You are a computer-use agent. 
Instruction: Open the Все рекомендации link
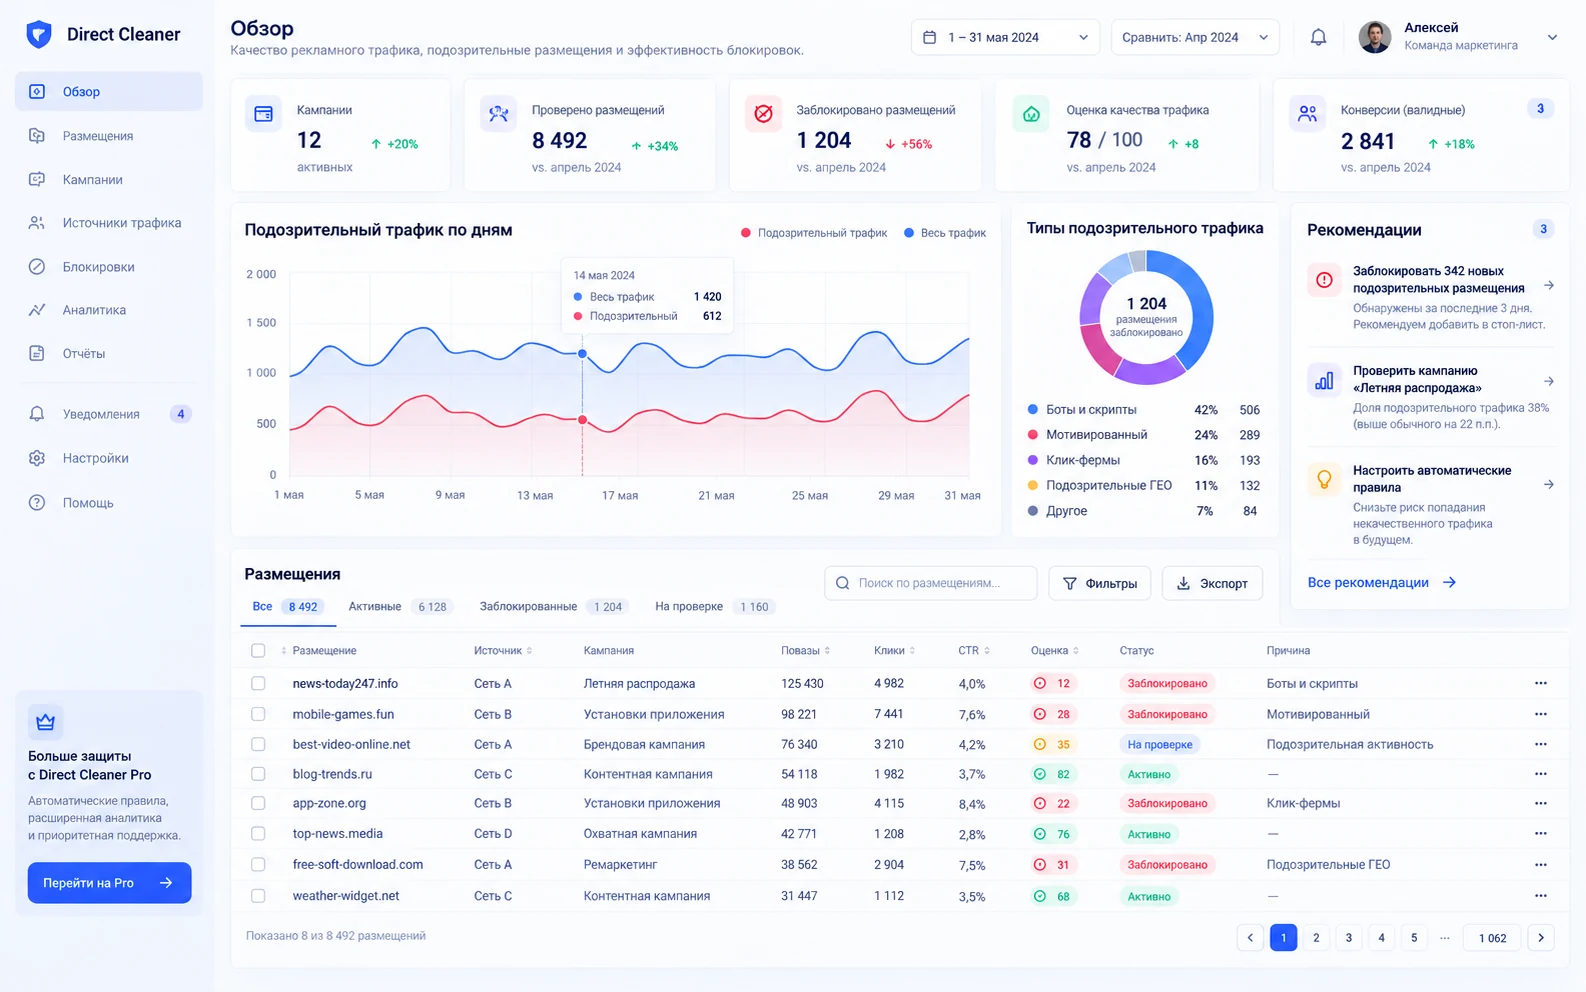point(1382,583)
